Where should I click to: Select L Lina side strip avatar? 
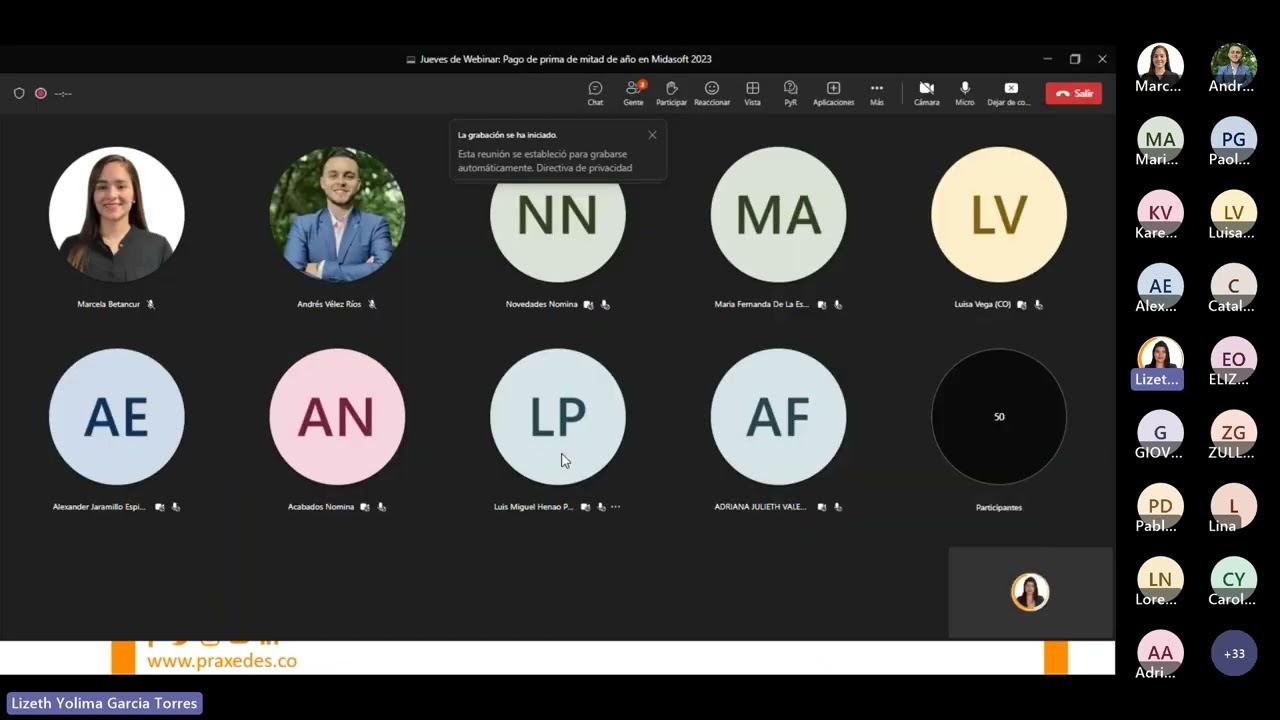[1233, 508]
